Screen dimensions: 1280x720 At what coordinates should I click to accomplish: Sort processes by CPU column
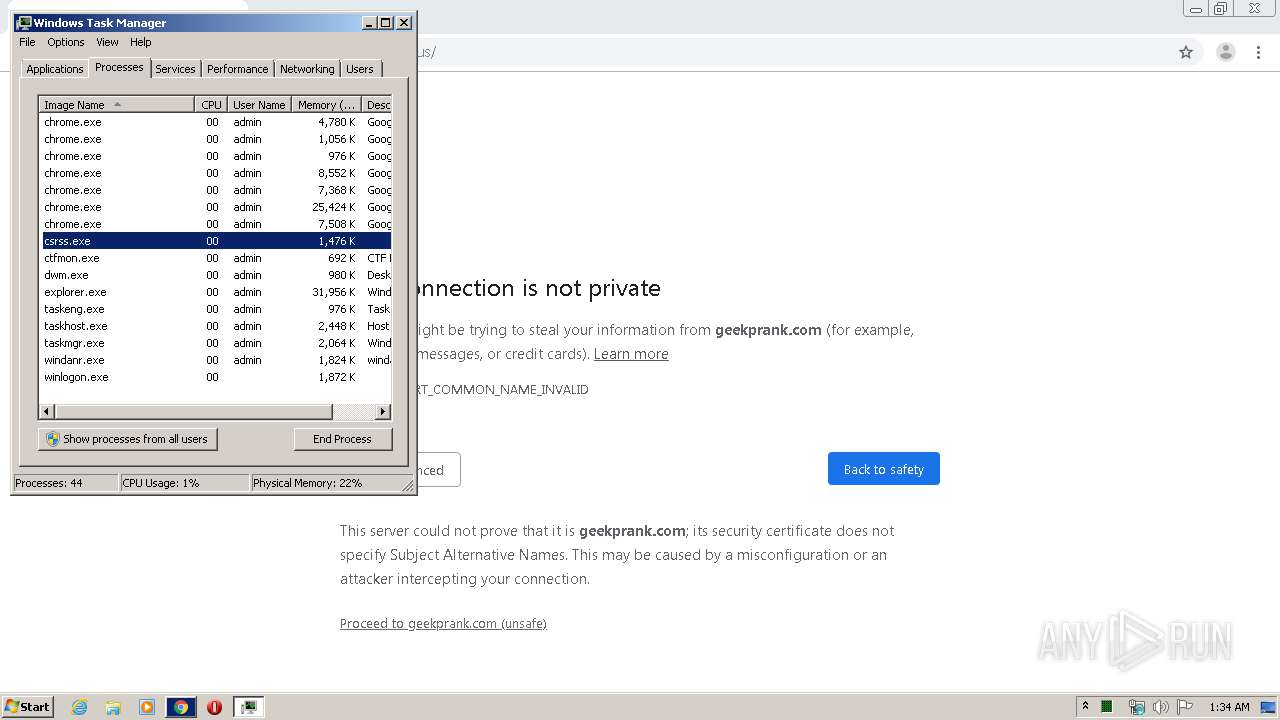tap(211, 105)
